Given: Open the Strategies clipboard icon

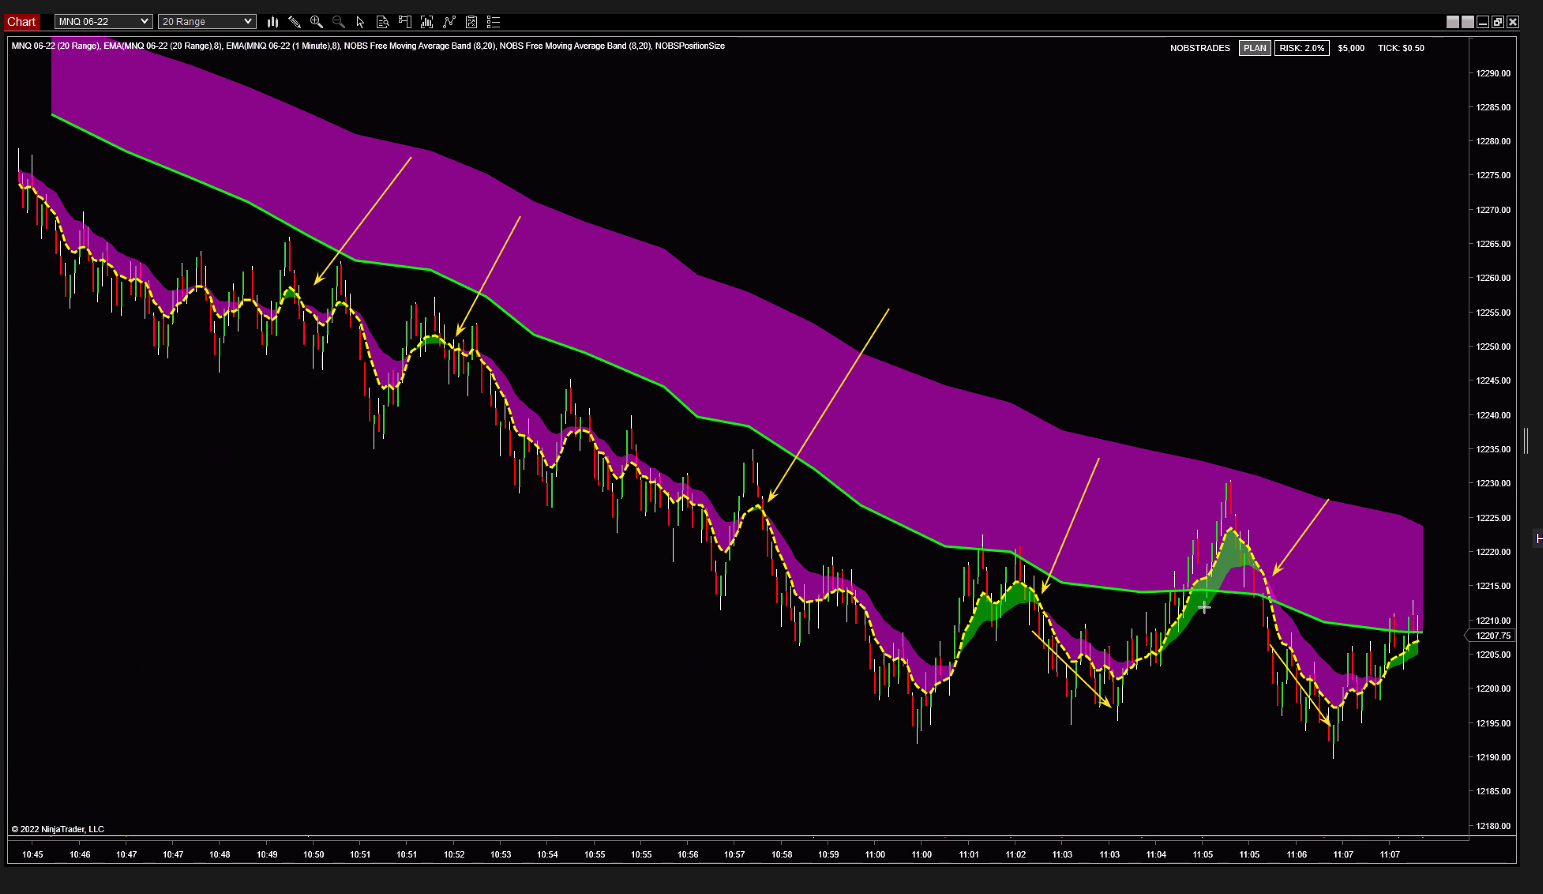Looking at the screenshot, I should [471, 21].
